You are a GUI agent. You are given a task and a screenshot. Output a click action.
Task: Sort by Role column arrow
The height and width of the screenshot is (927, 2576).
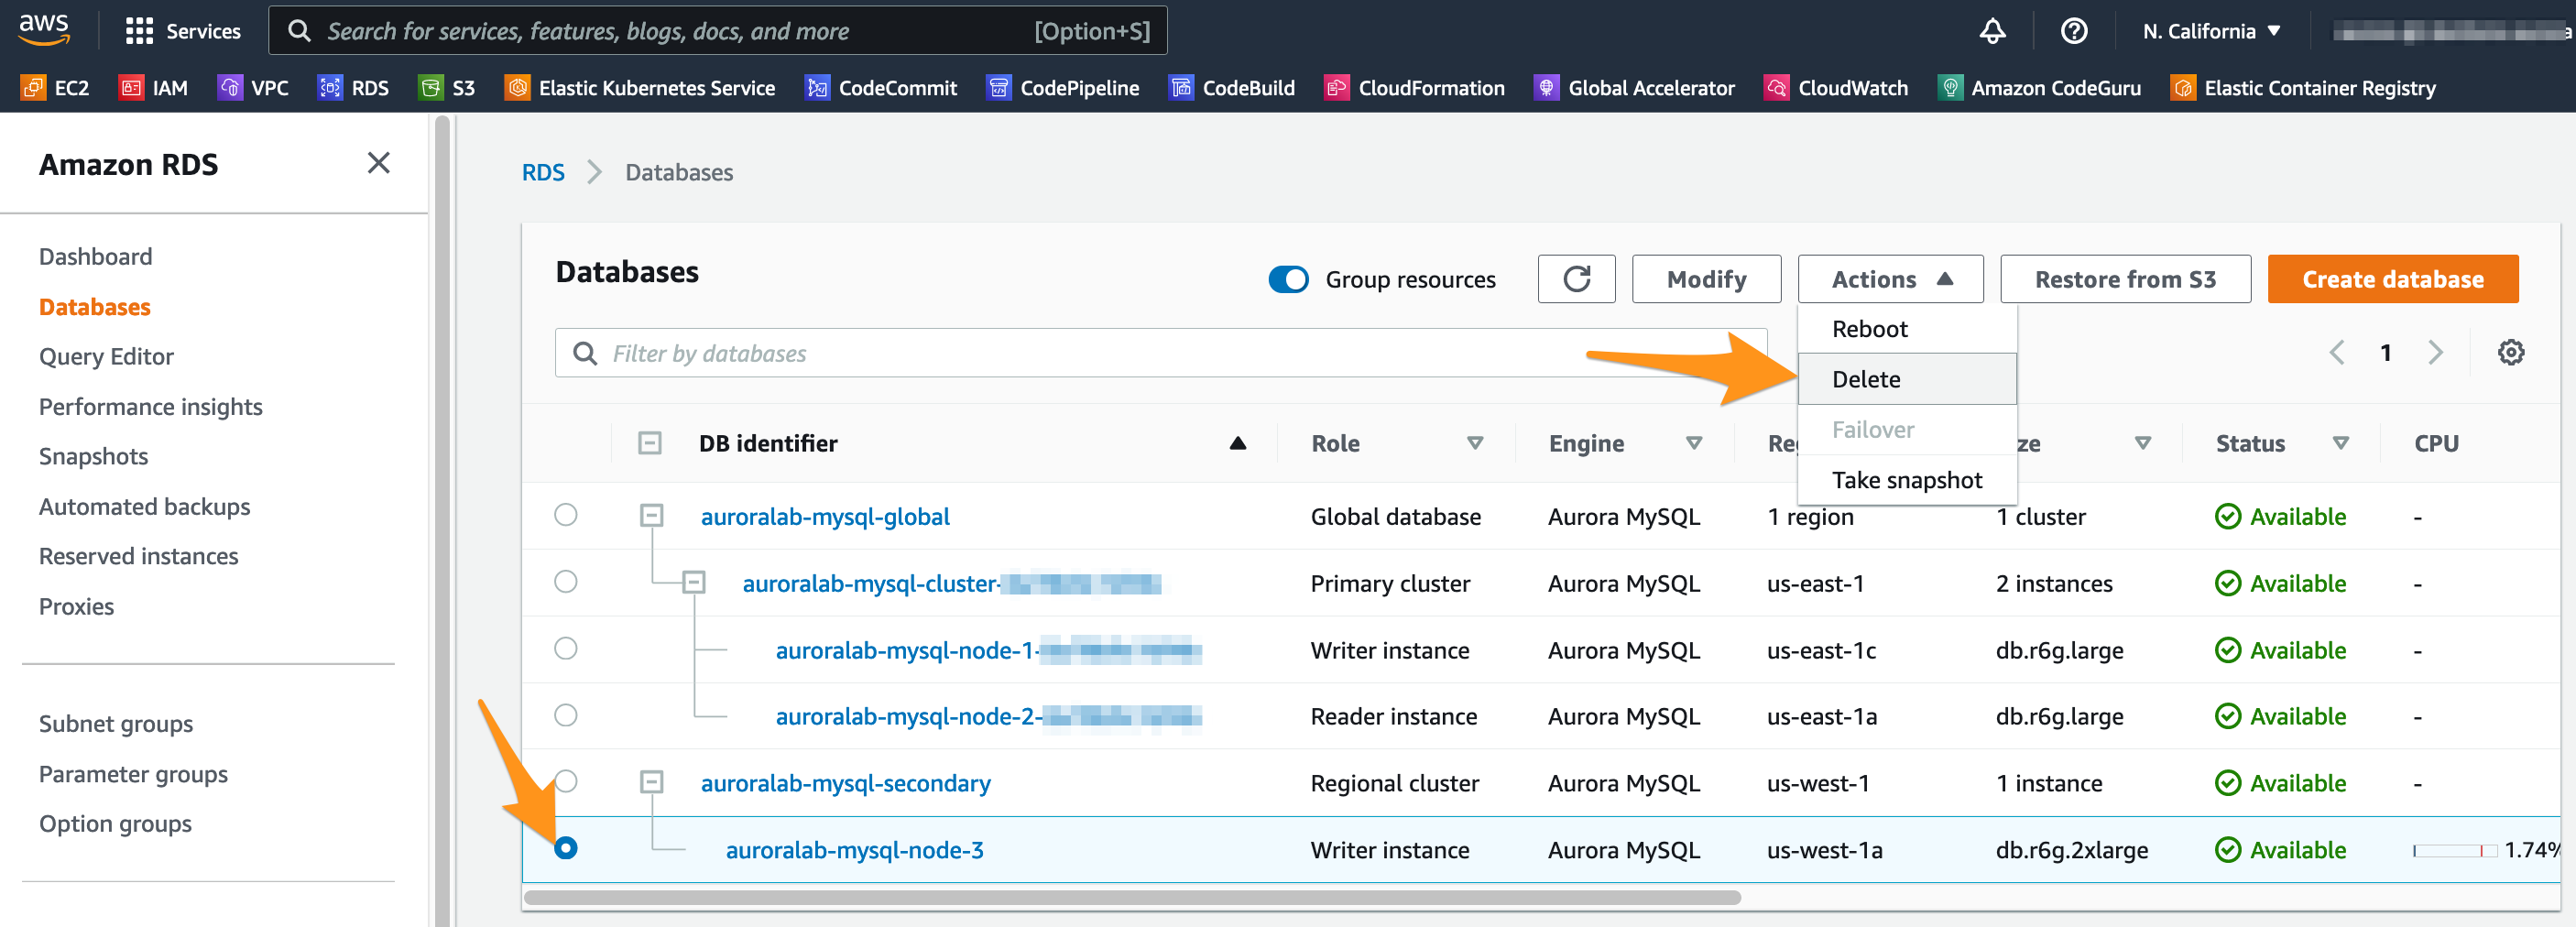click(x=1474, y=443)
